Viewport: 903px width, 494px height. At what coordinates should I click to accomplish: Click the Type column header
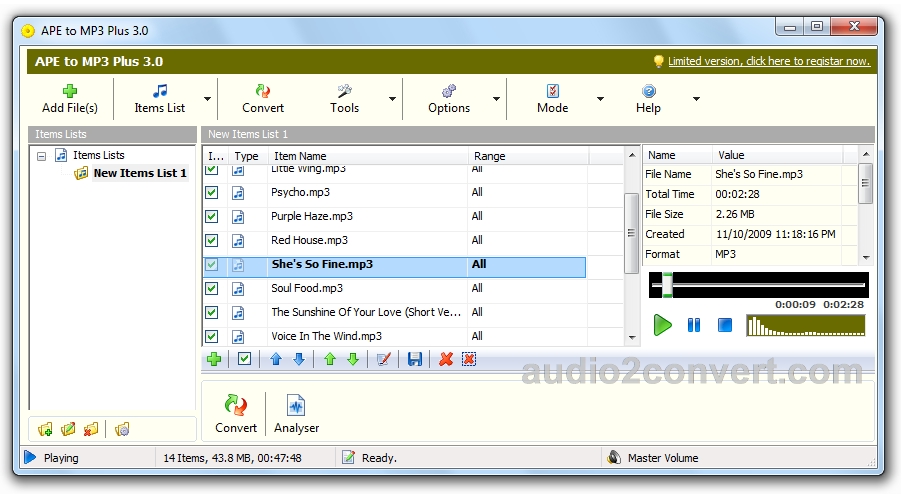[x=246, y=156]
